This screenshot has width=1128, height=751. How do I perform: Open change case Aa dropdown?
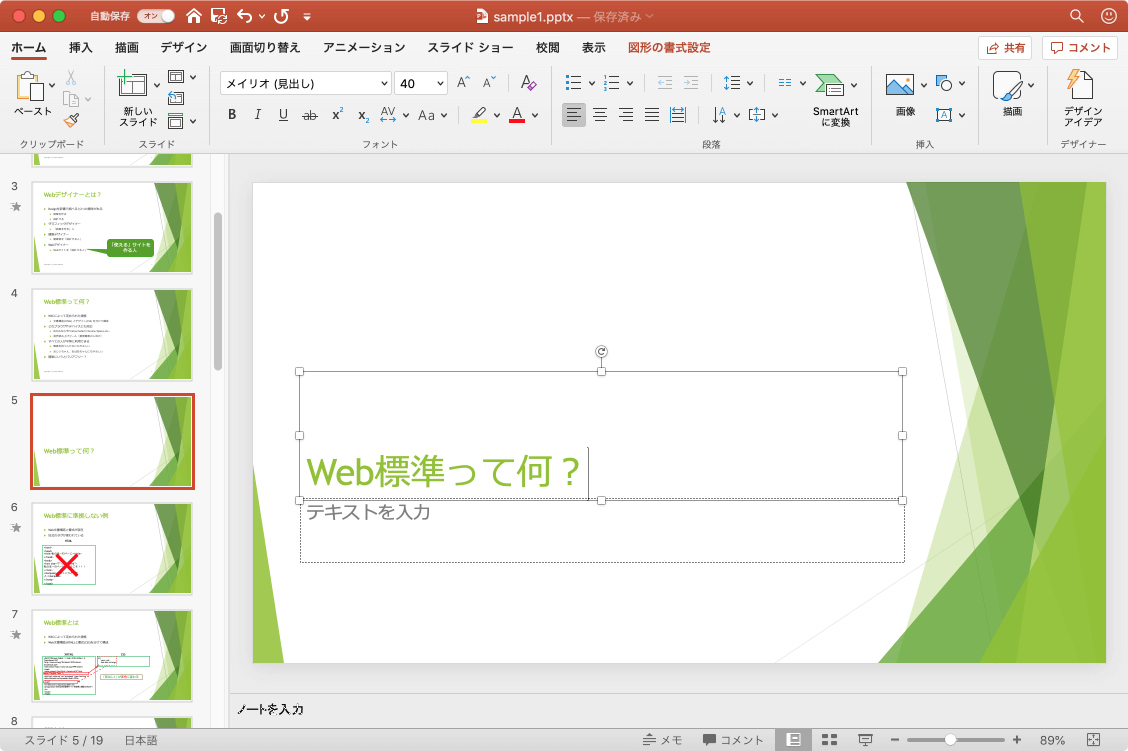(x=433, y=115)
